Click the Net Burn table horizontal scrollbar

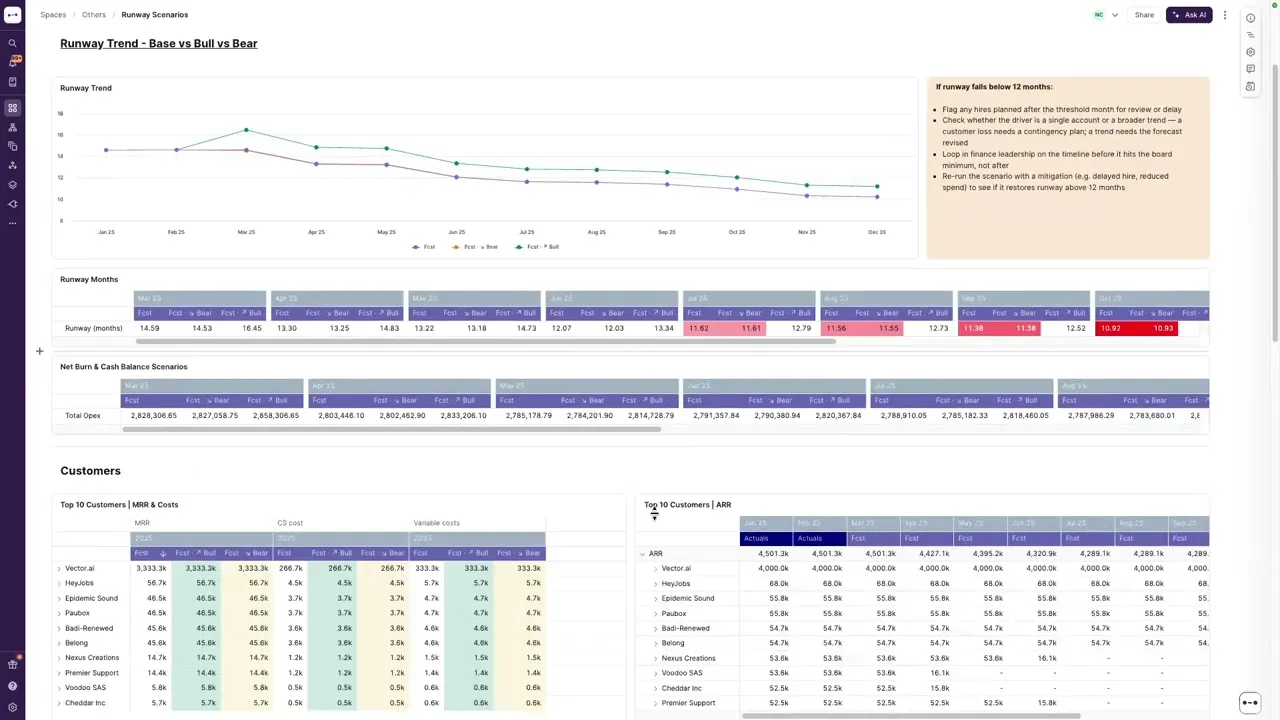(x=391, y=430)
